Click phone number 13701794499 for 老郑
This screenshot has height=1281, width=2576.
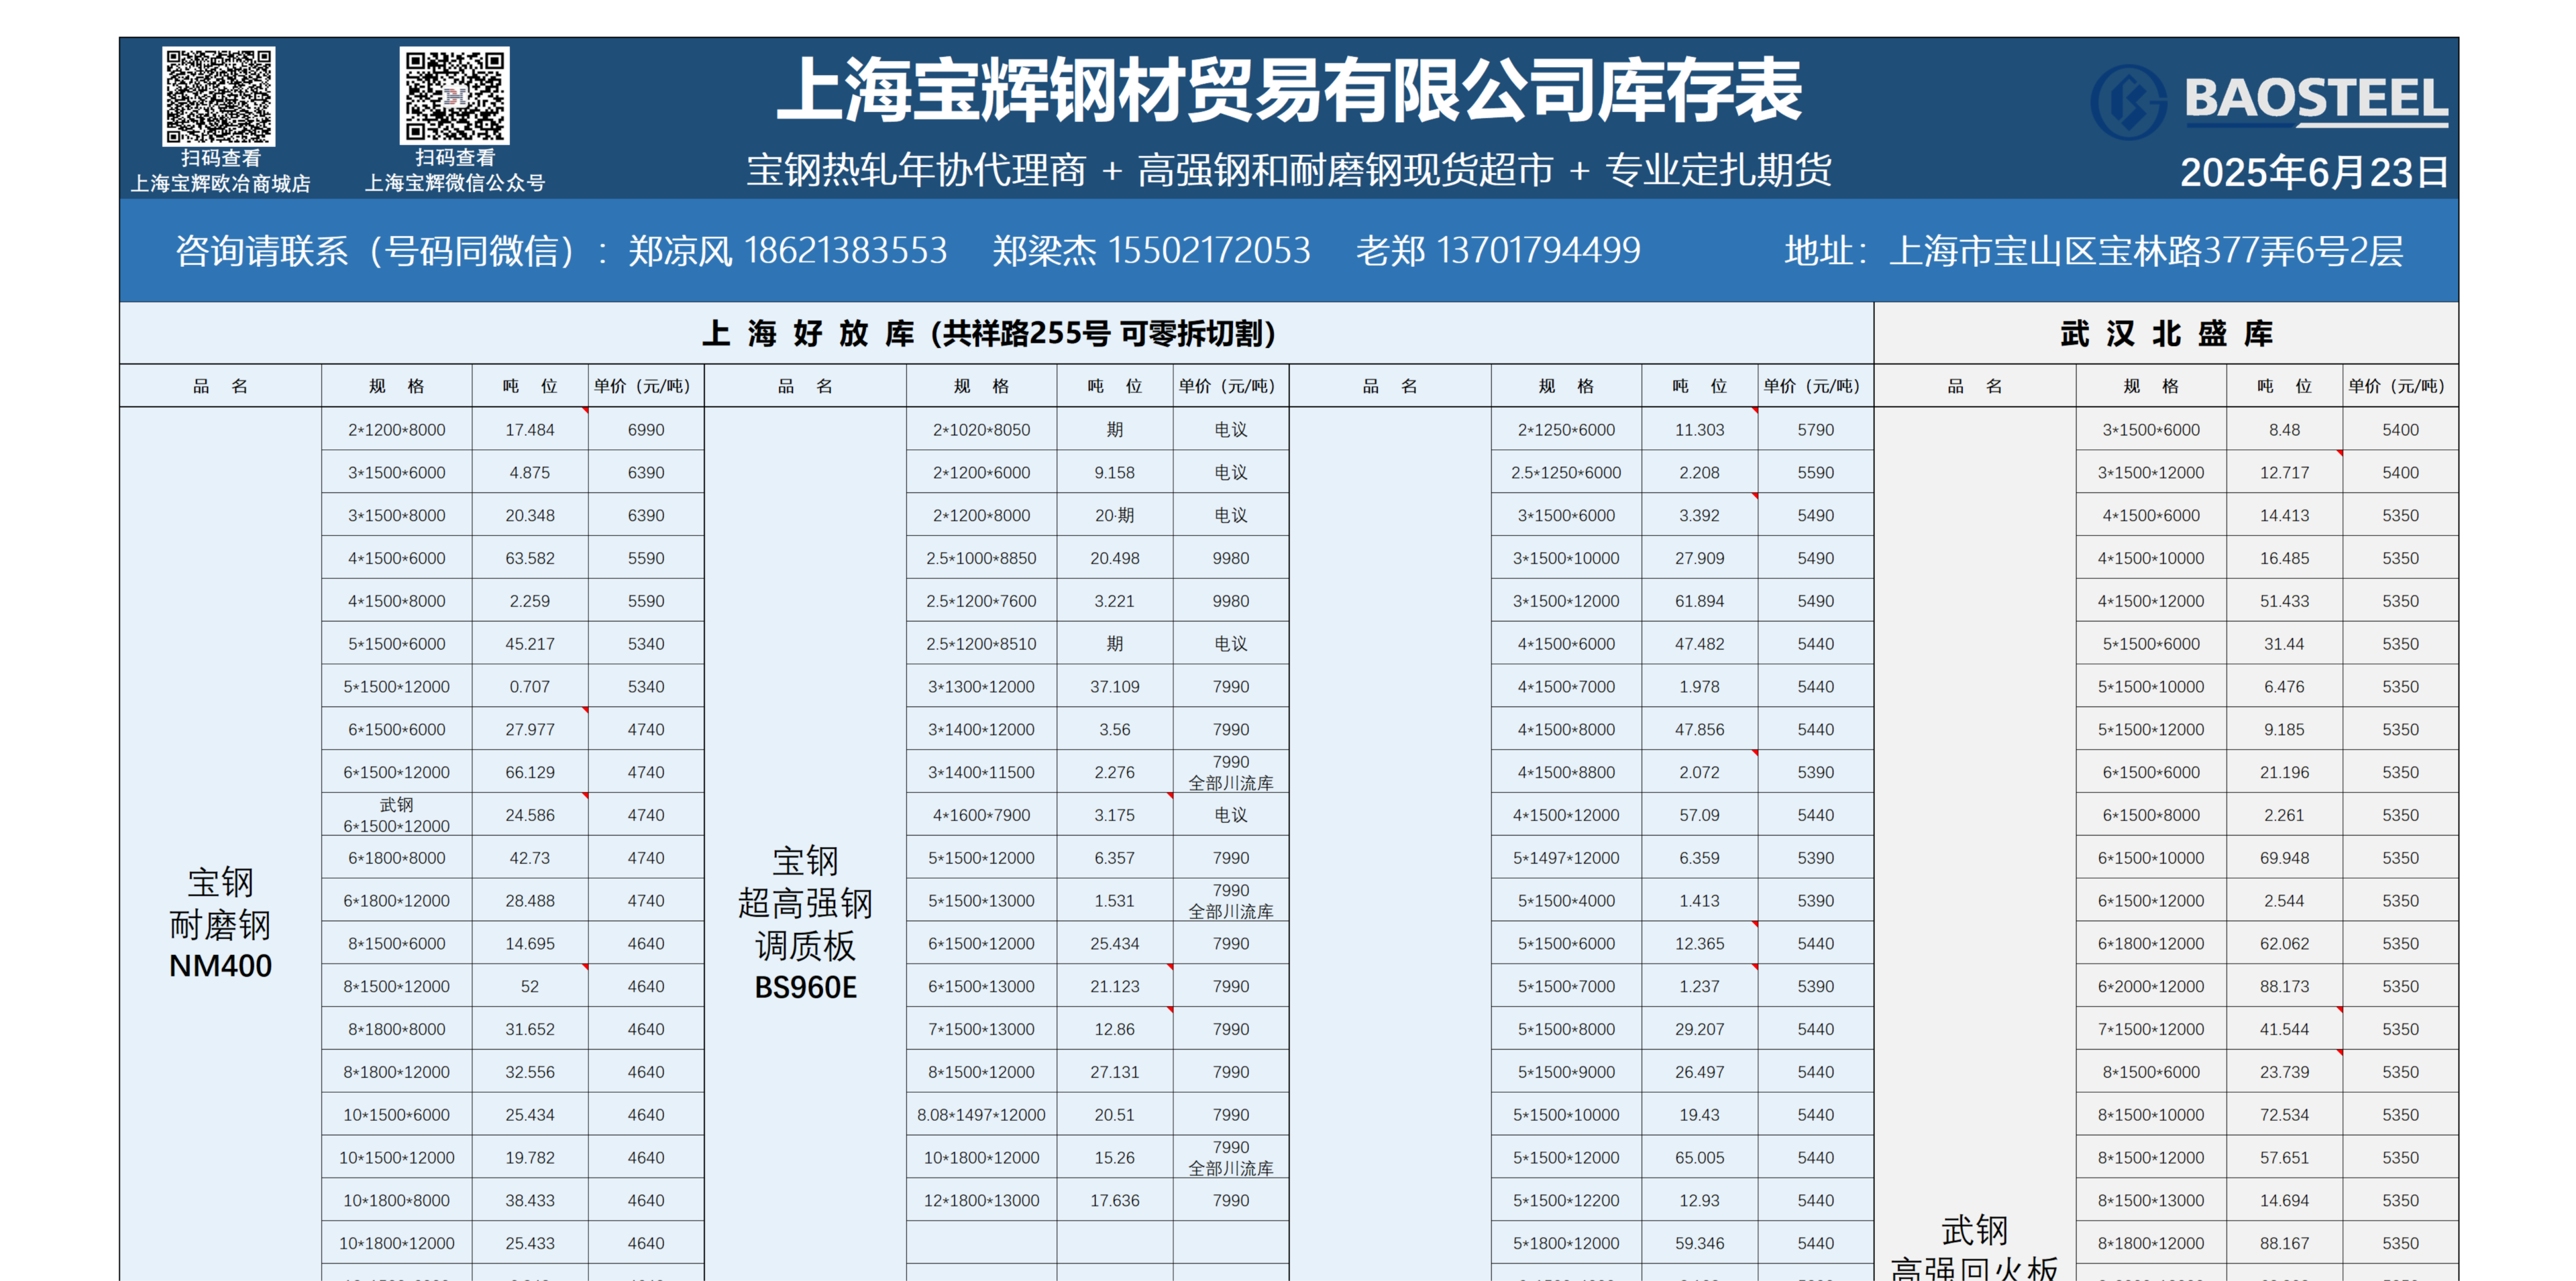[x=1538, y=250]
